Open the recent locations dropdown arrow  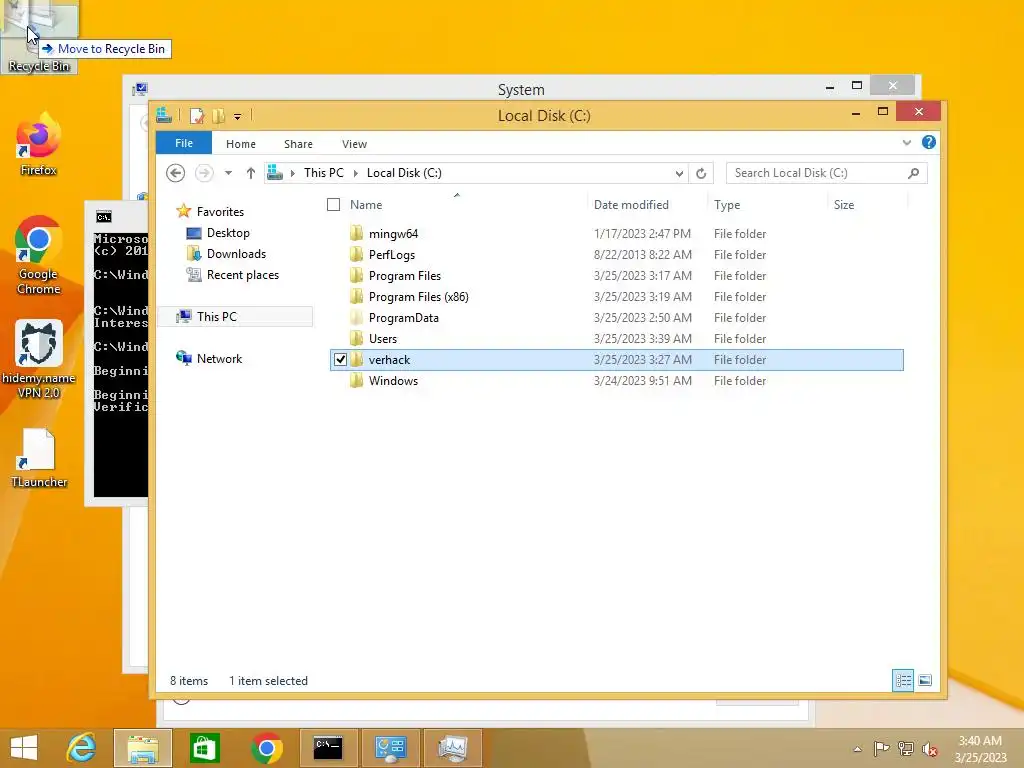click(x=229, y=173)
